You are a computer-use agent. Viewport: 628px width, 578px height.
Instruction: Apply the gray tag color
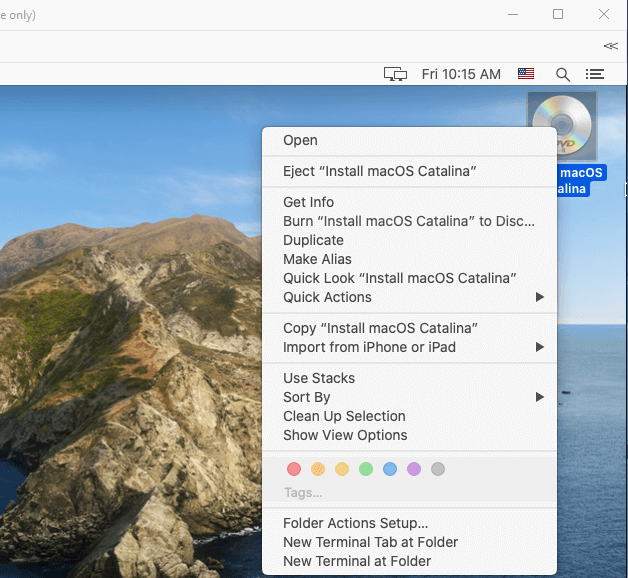tap(438, 469)
